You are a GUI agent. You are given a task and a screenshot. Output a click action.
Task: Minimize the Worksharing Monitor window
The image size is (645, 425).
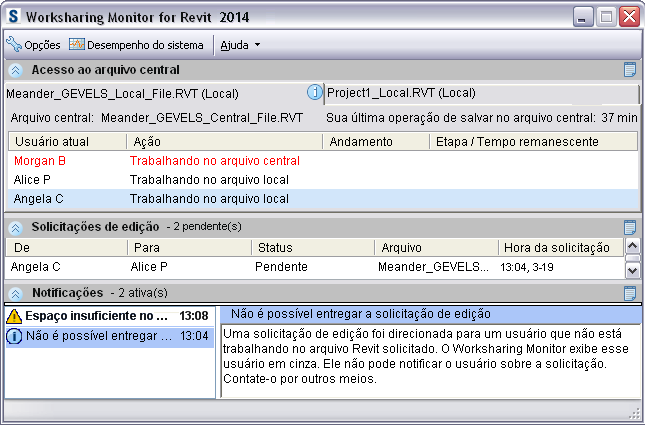[583, 17]
